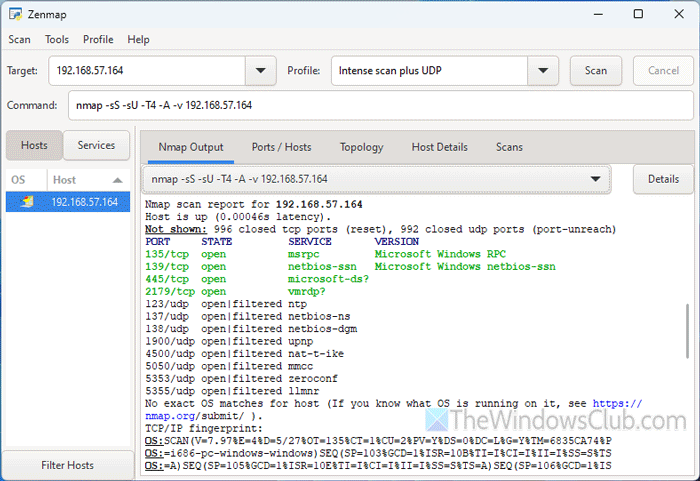This screenshot has height=481, width=700.
Task: Expand the Profile dropdown arrow
Action: [543, 71]
